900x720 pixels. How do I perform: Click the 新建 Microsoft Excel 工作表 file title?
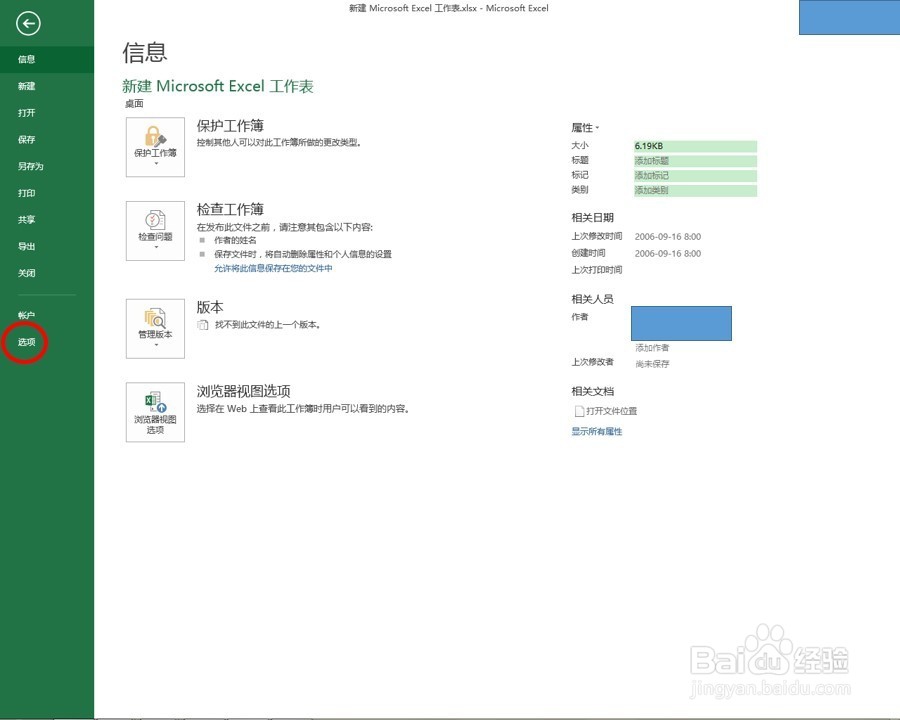(218, 86)
